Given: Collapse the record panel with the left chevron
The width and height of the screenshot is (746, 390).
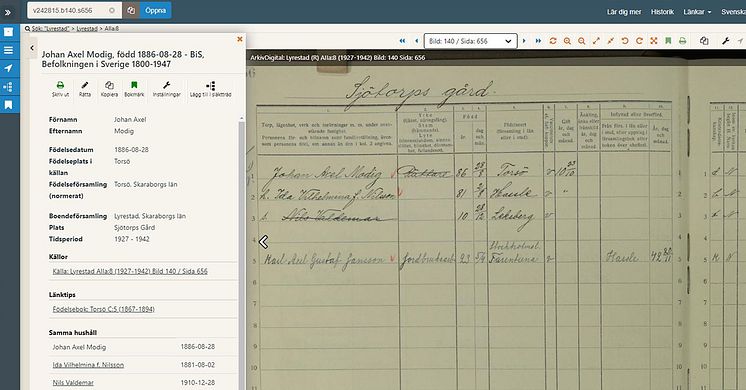Looking at the screenshot, I should [x=32, y=48].
